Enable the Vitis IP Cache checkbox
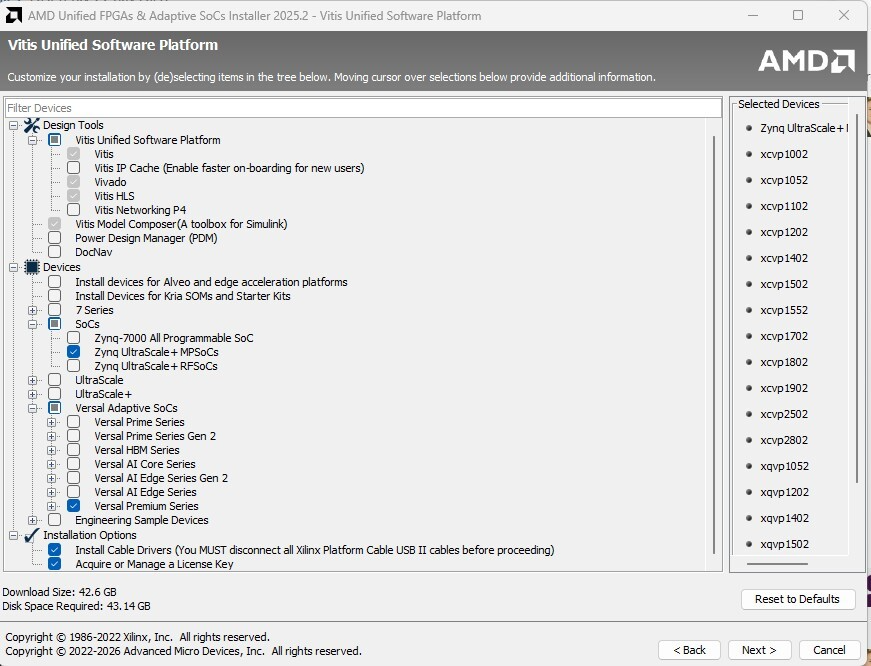Viewport: 871px width, 666px height. point(73,168)
